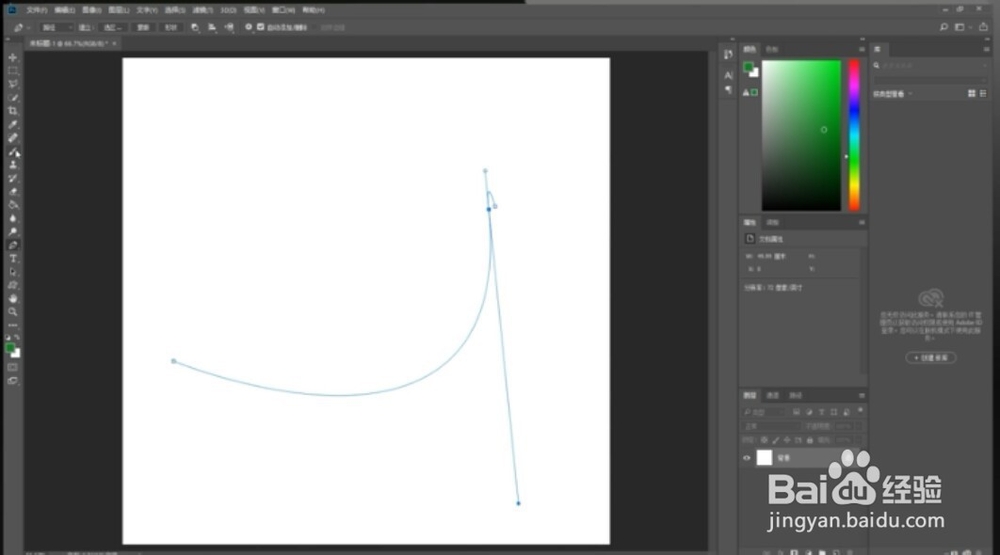
Task: Switch to the 调整 Adjustments tab
Action: pyautogui.click(x=772, y=223)
